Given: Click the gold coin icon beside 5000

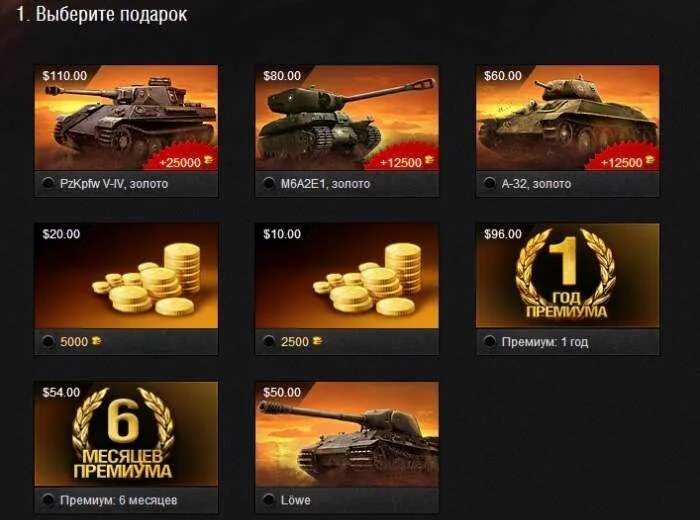Looking at the screenshot, I should tap(97, 341).
